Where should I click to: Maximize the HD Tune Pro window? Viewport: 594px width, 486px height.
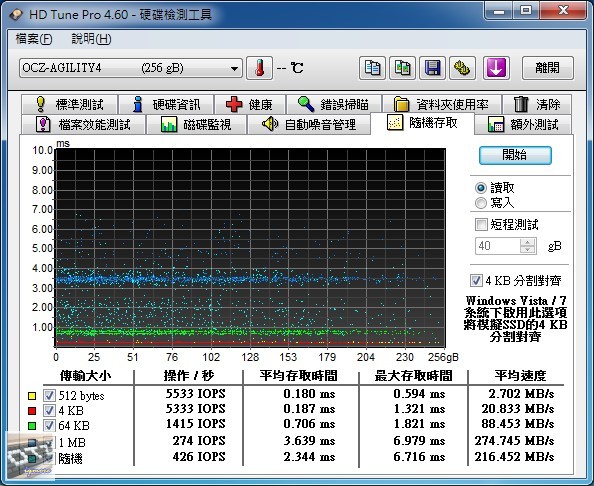pos(526,11)
